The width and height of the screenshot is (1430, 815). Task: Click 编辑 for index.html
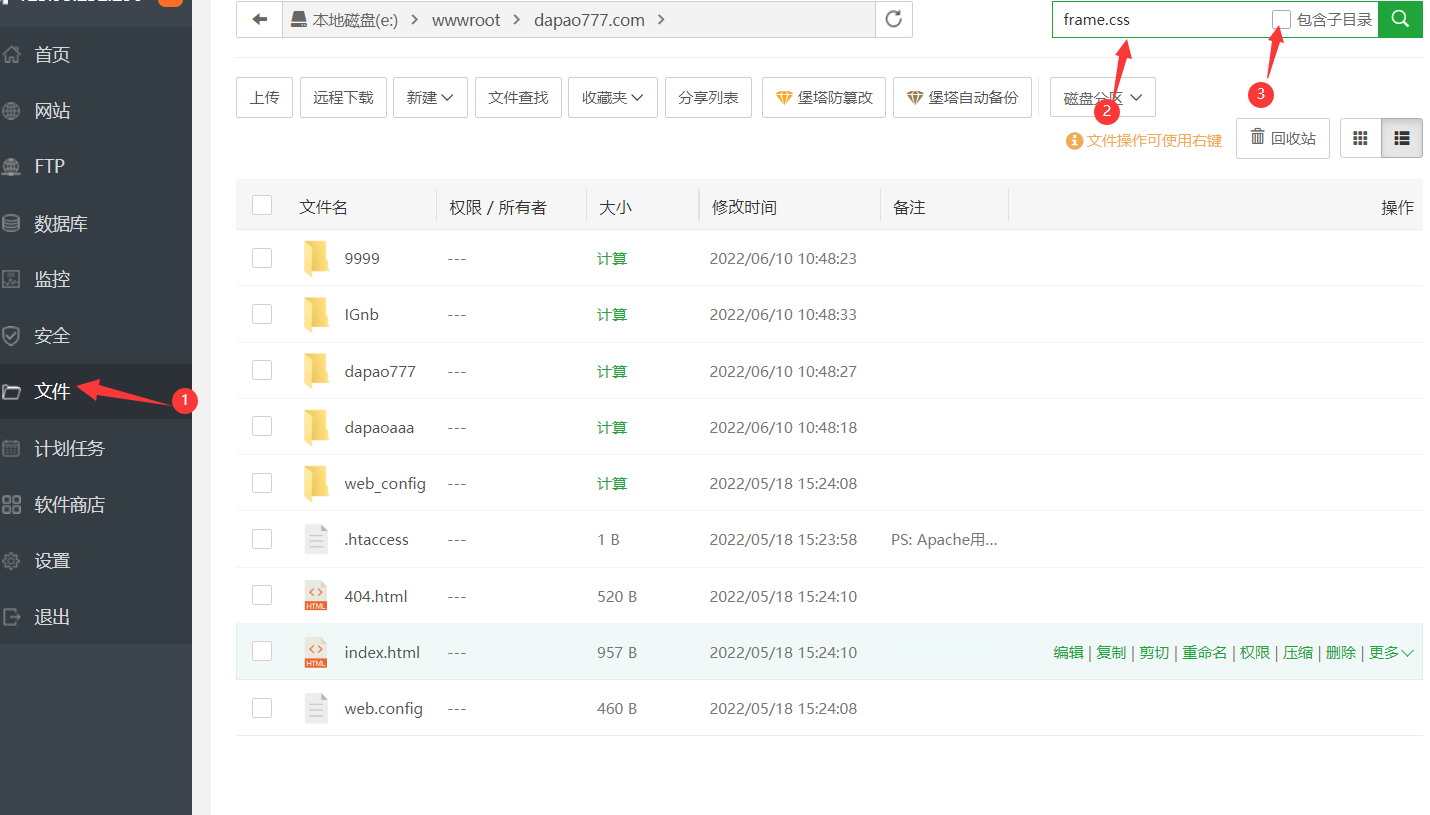tap(1068, 652)
